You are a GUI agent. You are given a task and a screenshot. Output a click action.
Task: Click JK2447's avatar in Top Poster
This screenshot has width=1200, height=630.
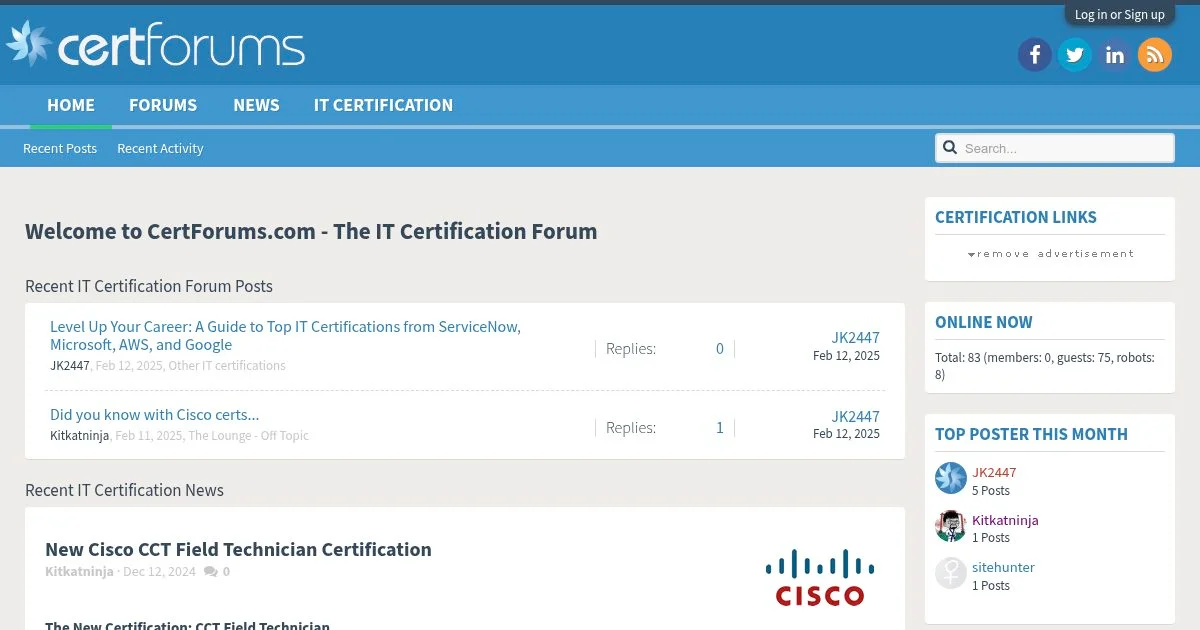951,478
